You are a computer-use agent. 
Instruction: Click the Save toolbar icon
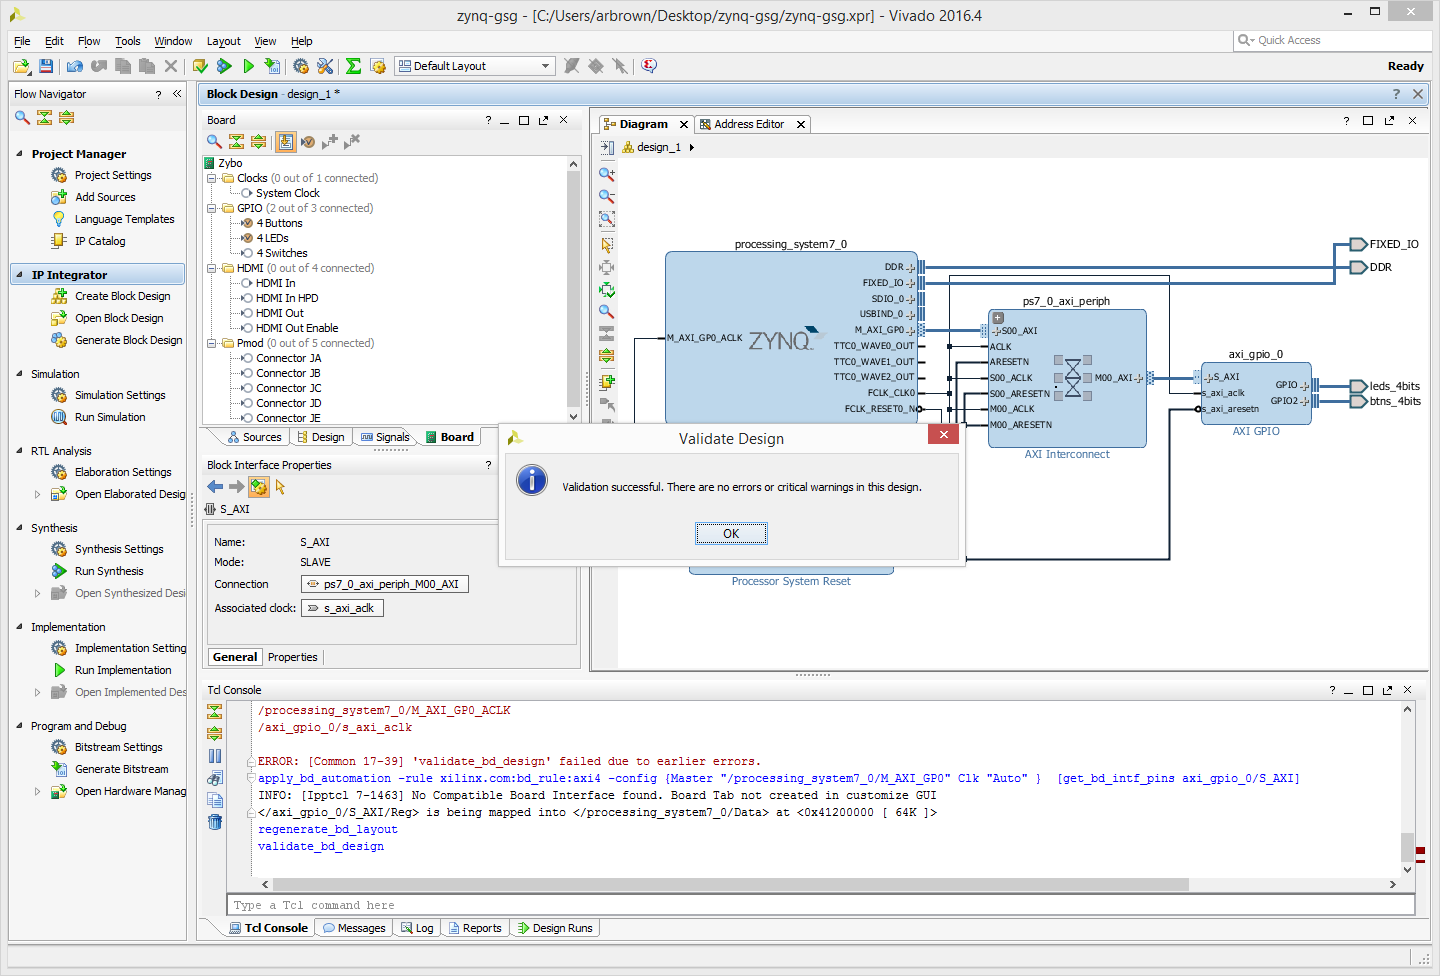pyautogui.click(x=46, y=66)
